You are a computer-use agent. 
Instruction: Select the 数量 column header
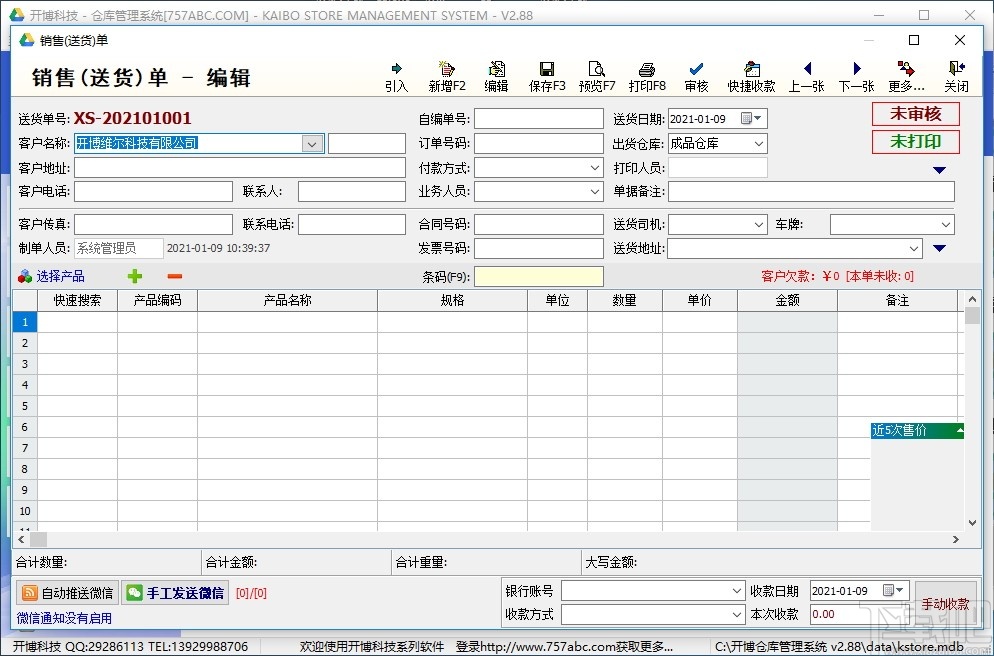[624, 300]
